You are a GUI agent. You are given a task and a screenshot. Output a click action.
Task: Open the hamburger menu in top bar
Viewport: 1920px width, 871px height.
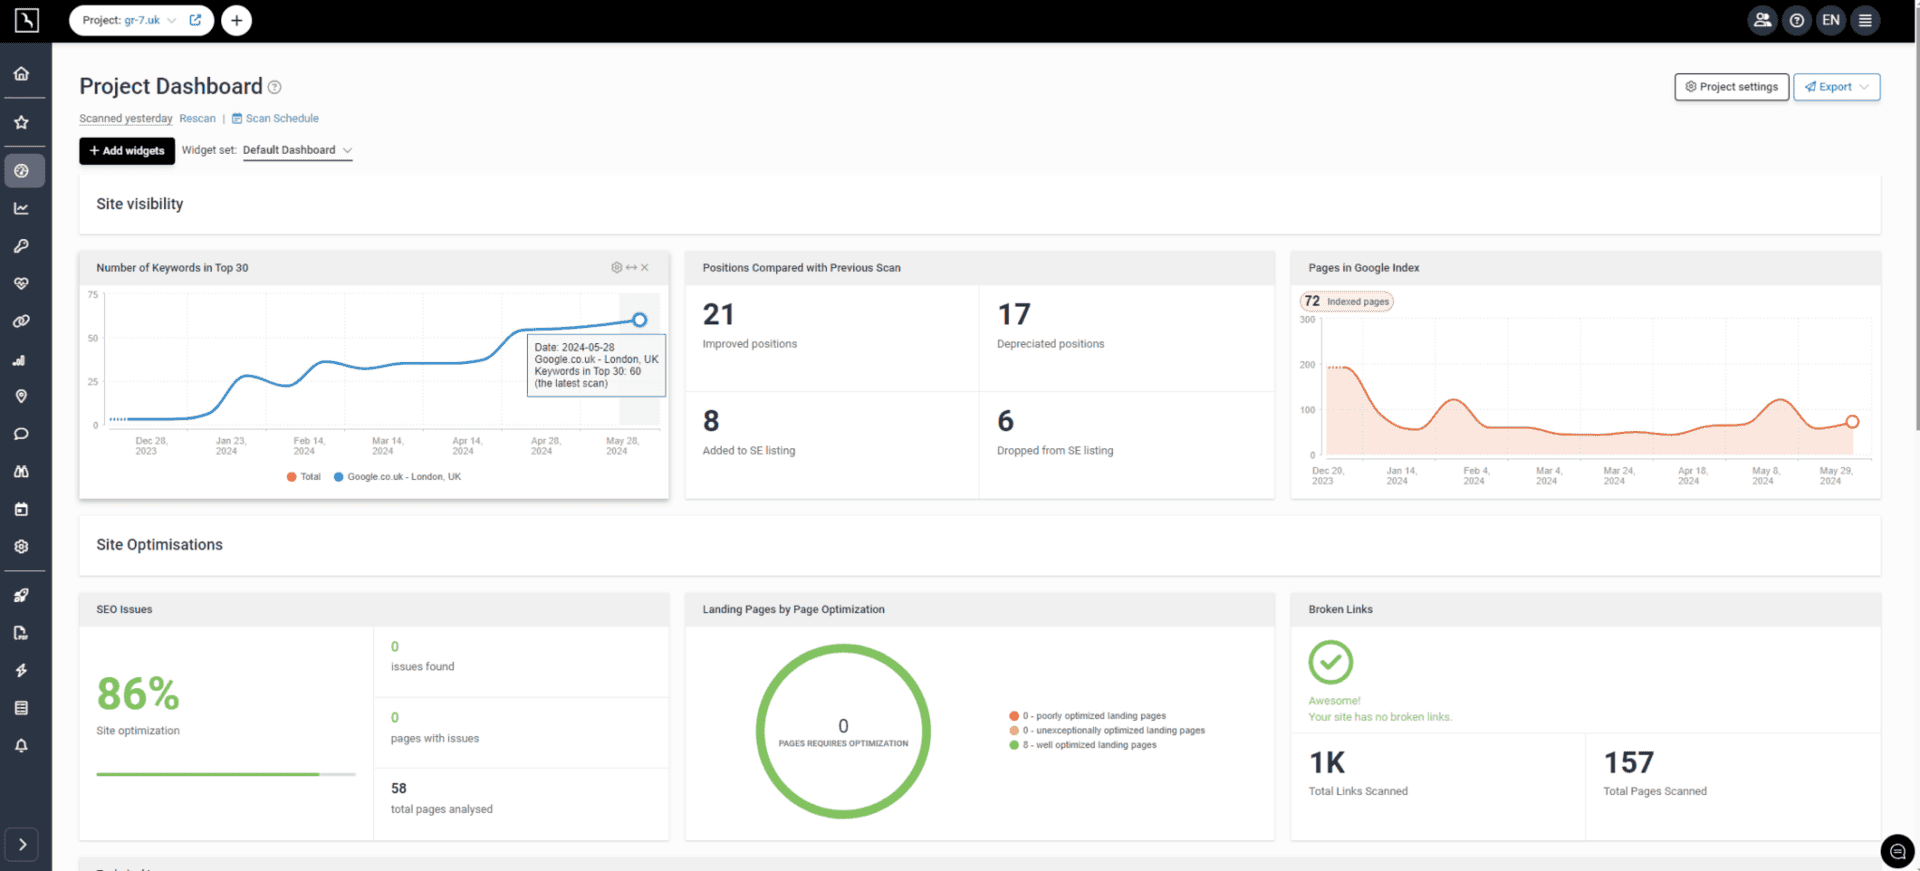coord(1865,20)
